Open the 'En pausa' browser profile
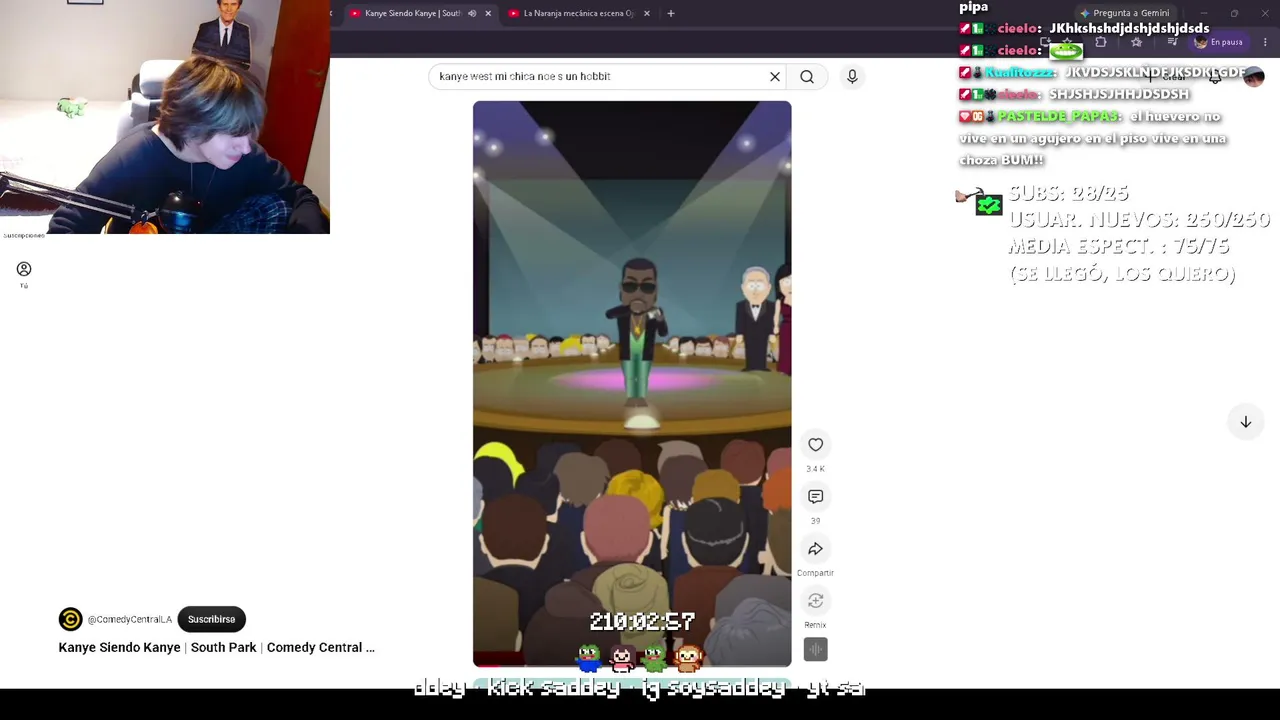1280x720 pixels. (1219, 42)
